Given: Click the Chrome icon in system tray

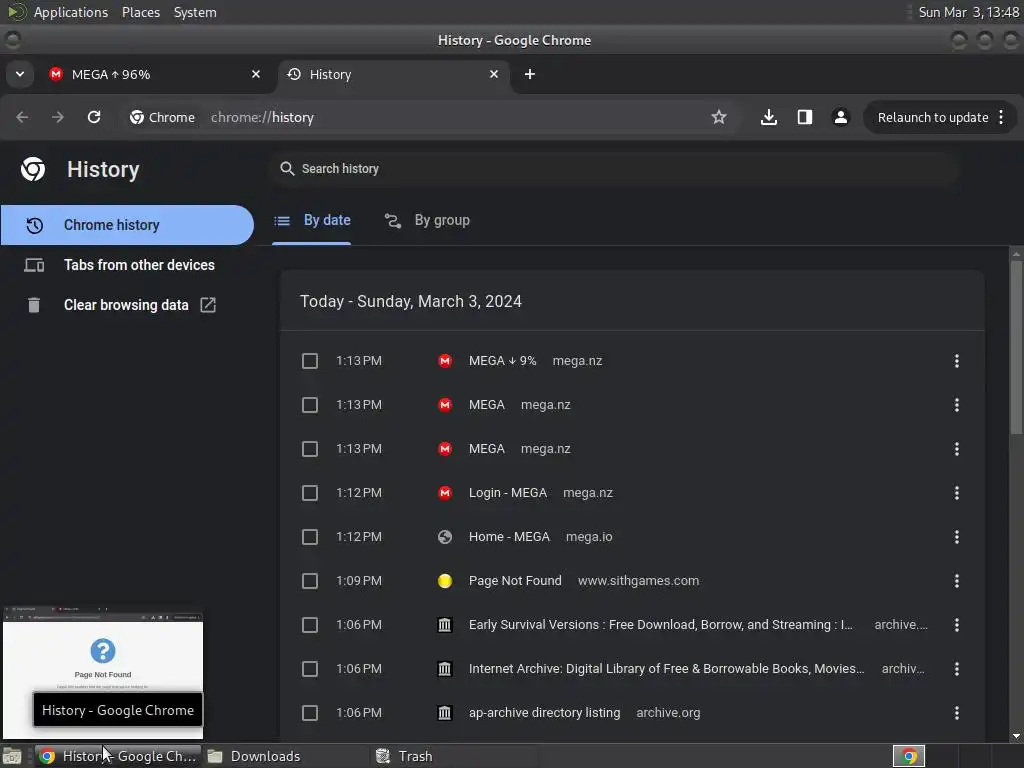Looking at the screenshot, I should pos(908,756).
